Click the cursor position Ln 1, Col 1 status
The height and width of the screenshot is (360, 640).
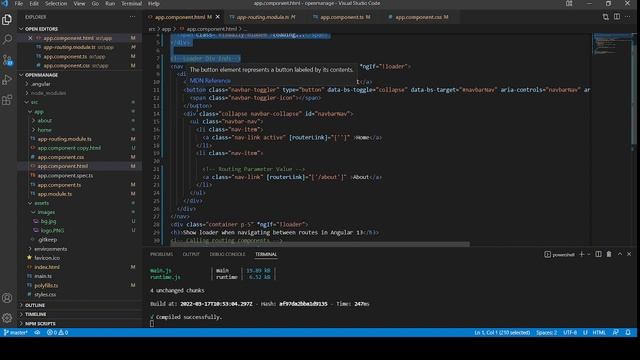point(502,333)
